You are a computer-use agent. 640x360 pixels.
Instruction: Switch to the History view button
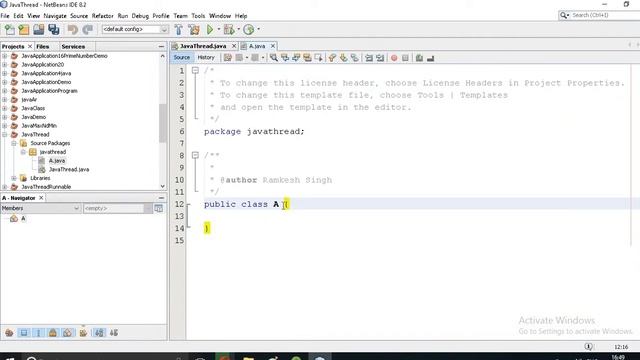pos(206,58)
